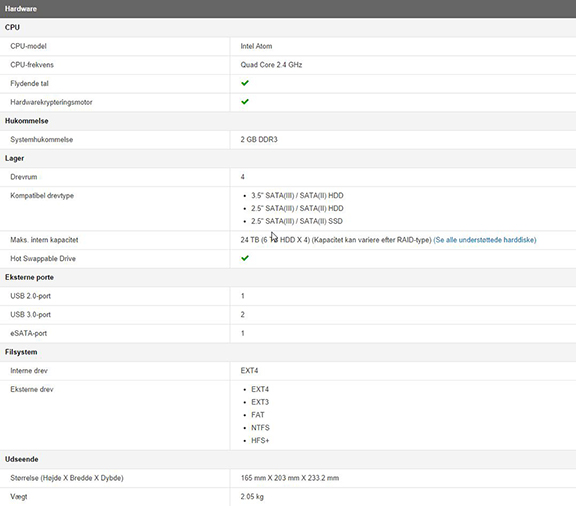Select the Quad Core 2.4 GHz text

click(x=271, y=65)
